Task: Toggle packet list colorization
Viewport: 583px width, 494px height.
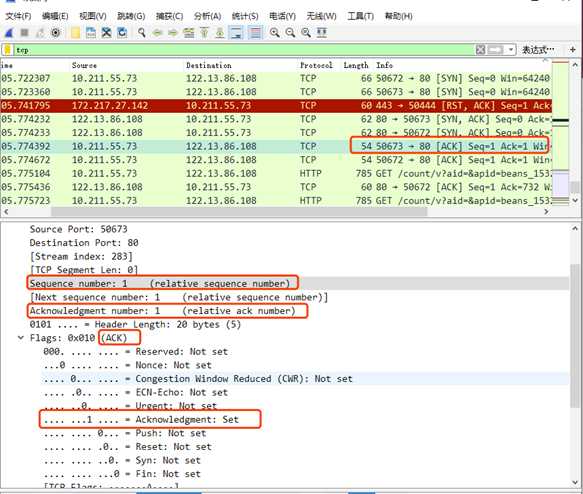Action: tap(255, 33)
